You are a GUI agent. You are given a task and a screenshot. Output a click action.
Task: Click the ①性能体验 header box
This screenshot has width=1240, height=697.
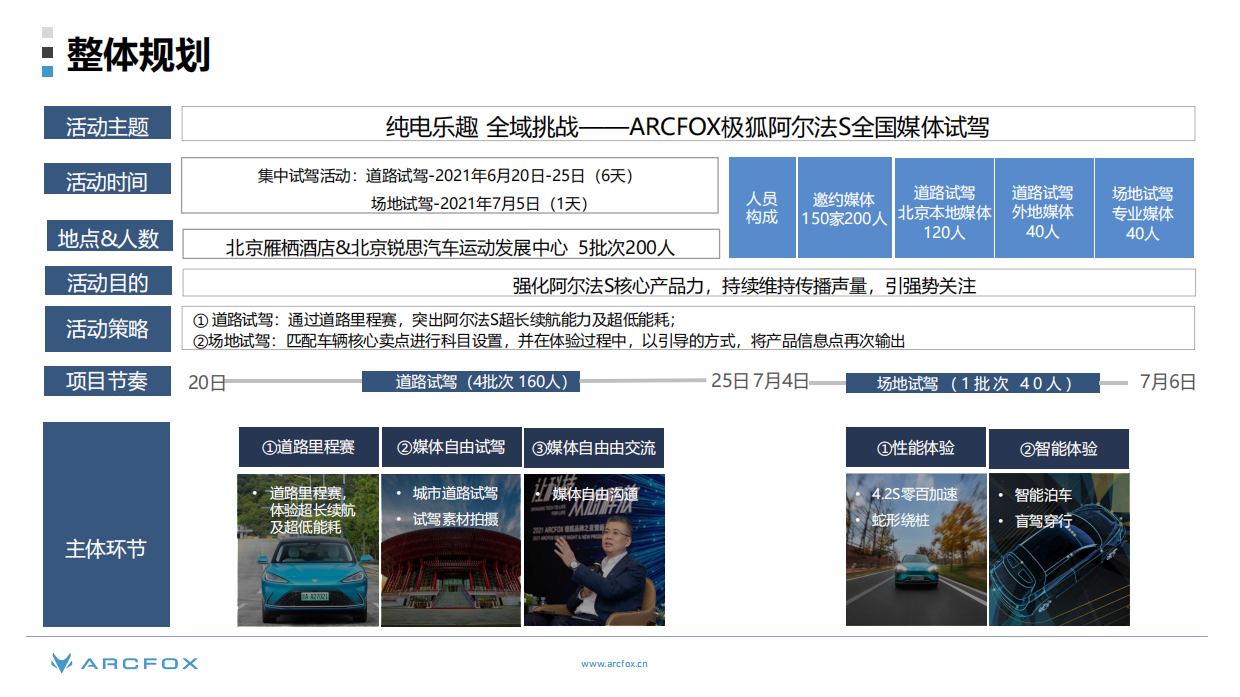tap(916, 447)
